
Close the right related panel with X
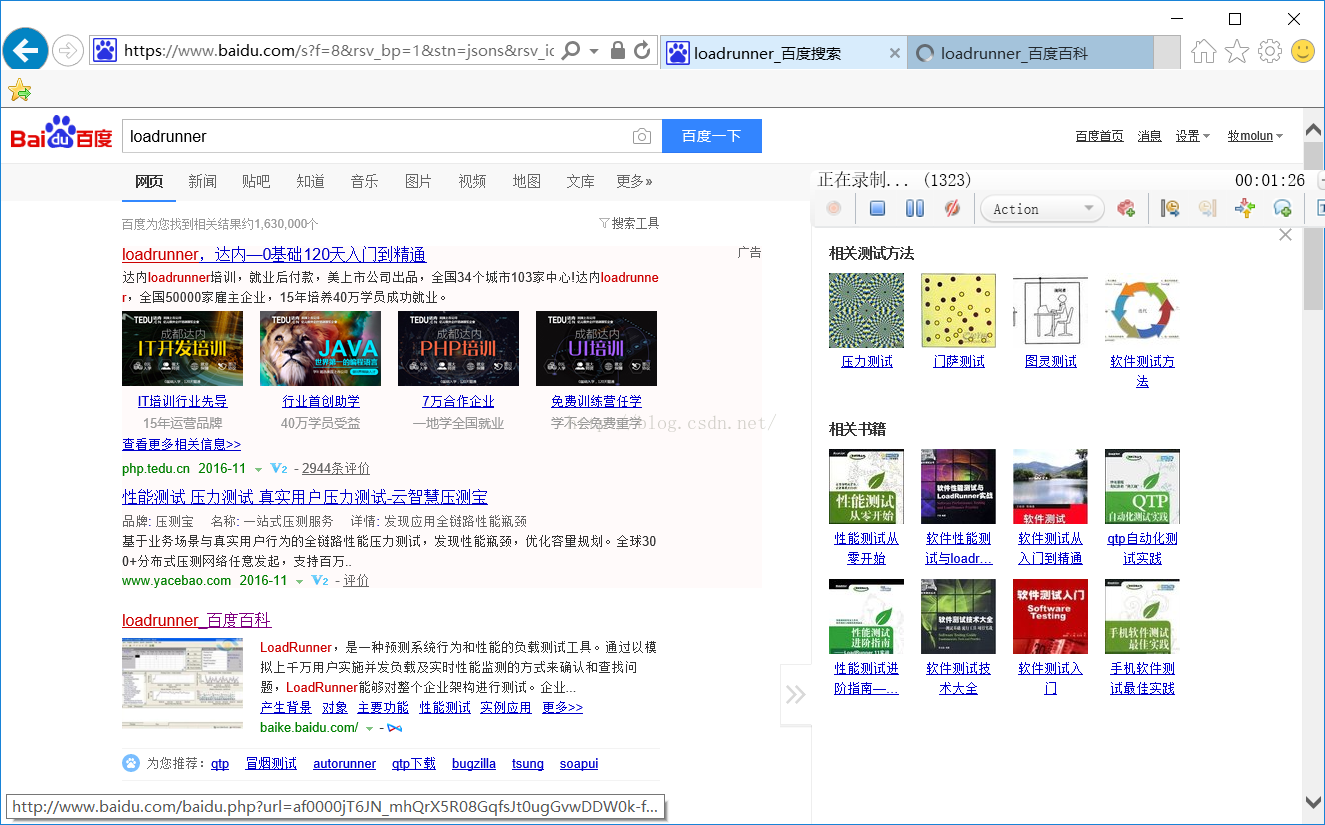[x=1286, y=234]
